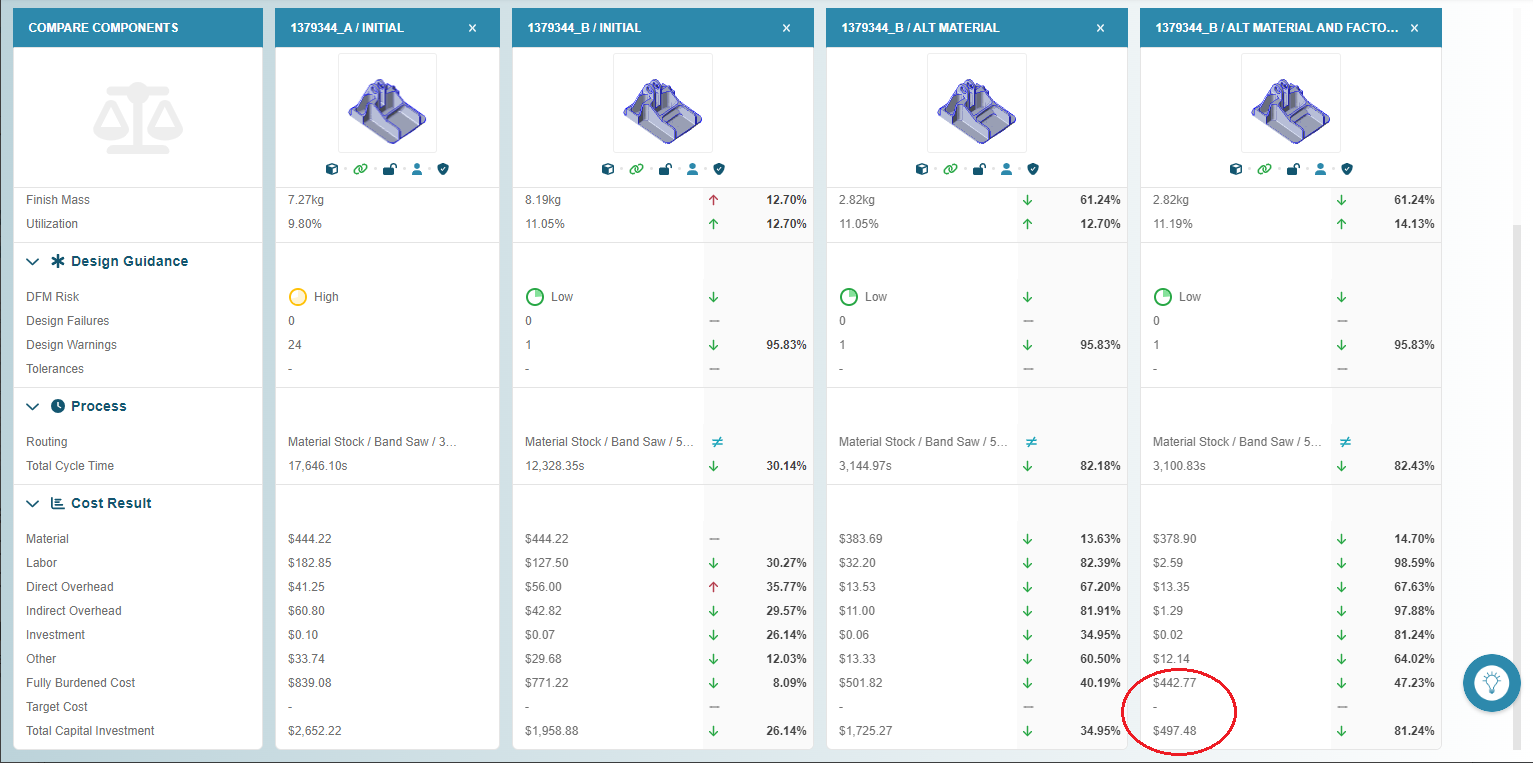Viewport: 1533px width, 763px height.
Task: Click the user icon under 1379344_A / INITIAL
Action: [417, 169]
